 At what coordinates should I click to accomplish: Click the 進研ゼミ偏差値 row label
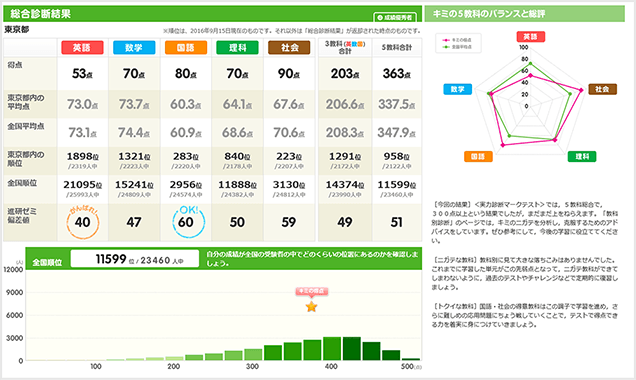click(22, 215)
